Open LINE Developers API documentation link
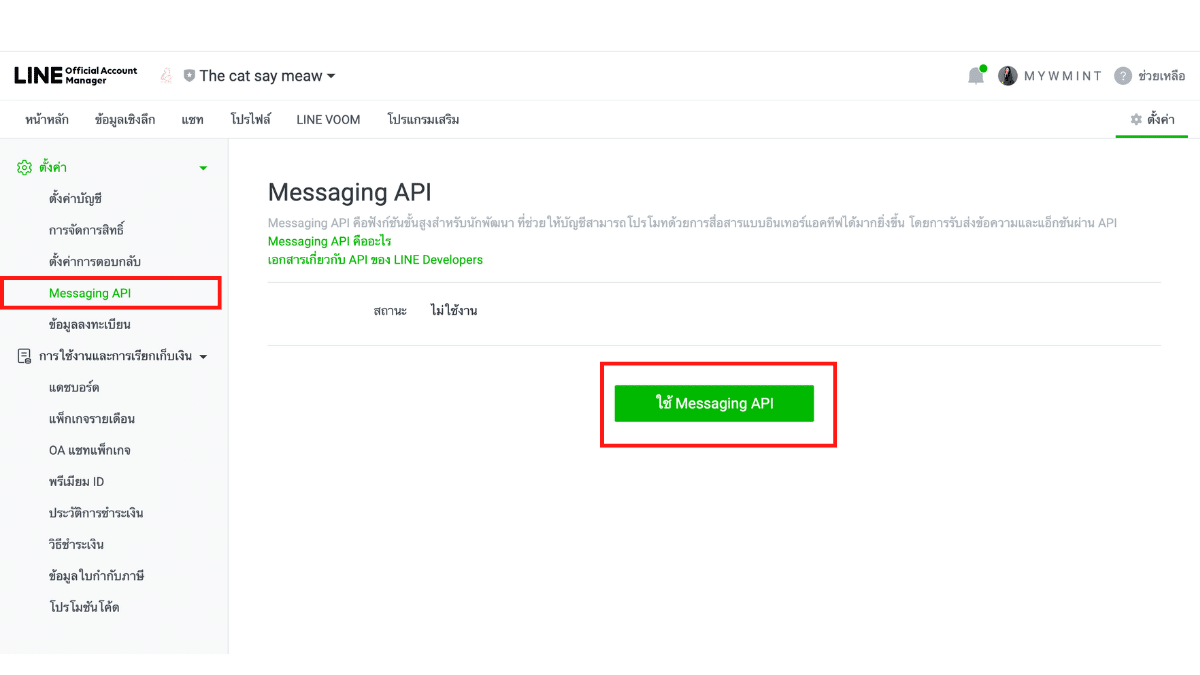This screenshot has height=675, width=1200. [x=375, y=260]
